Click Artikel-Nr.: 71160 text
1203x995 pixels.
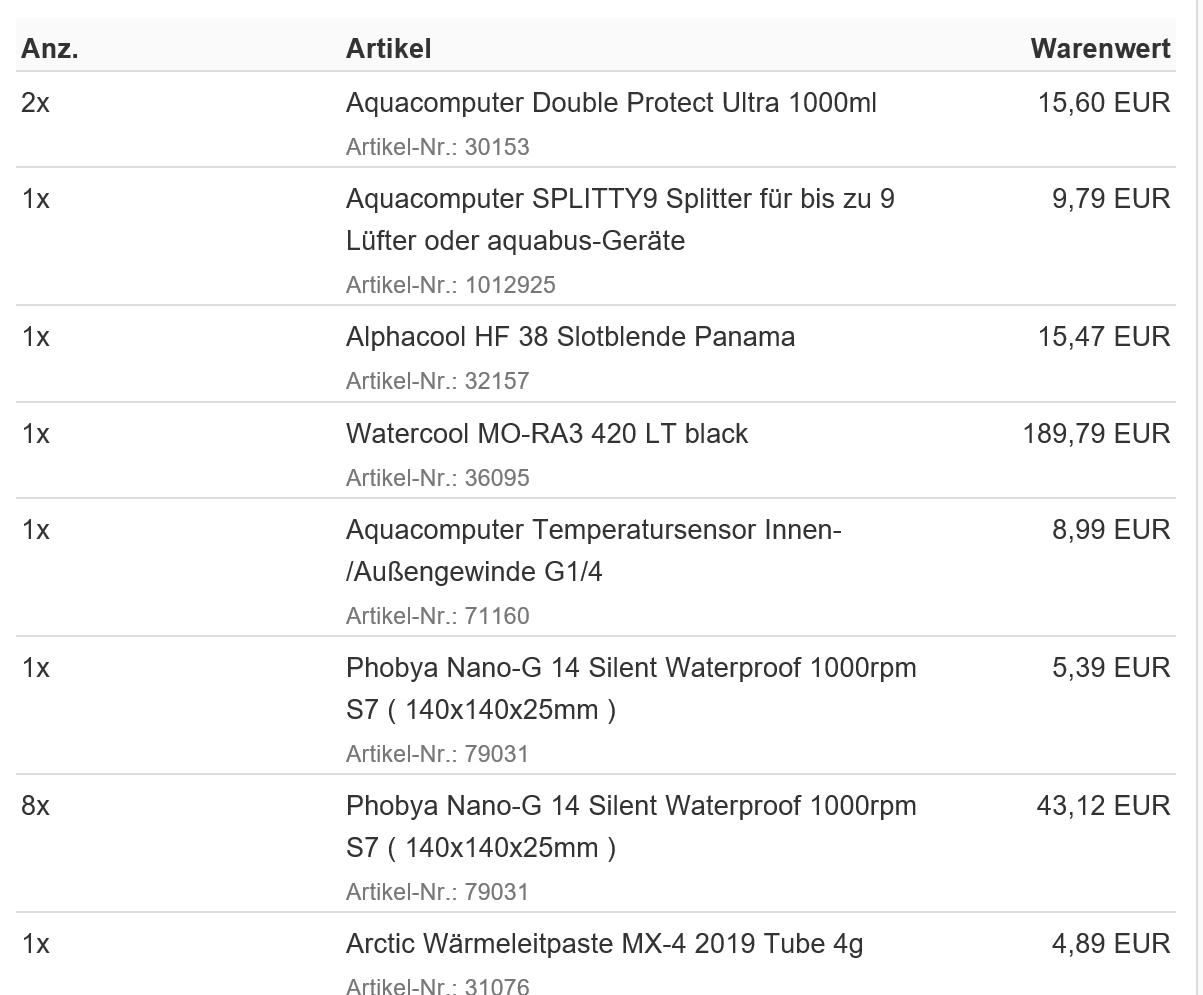437,615
